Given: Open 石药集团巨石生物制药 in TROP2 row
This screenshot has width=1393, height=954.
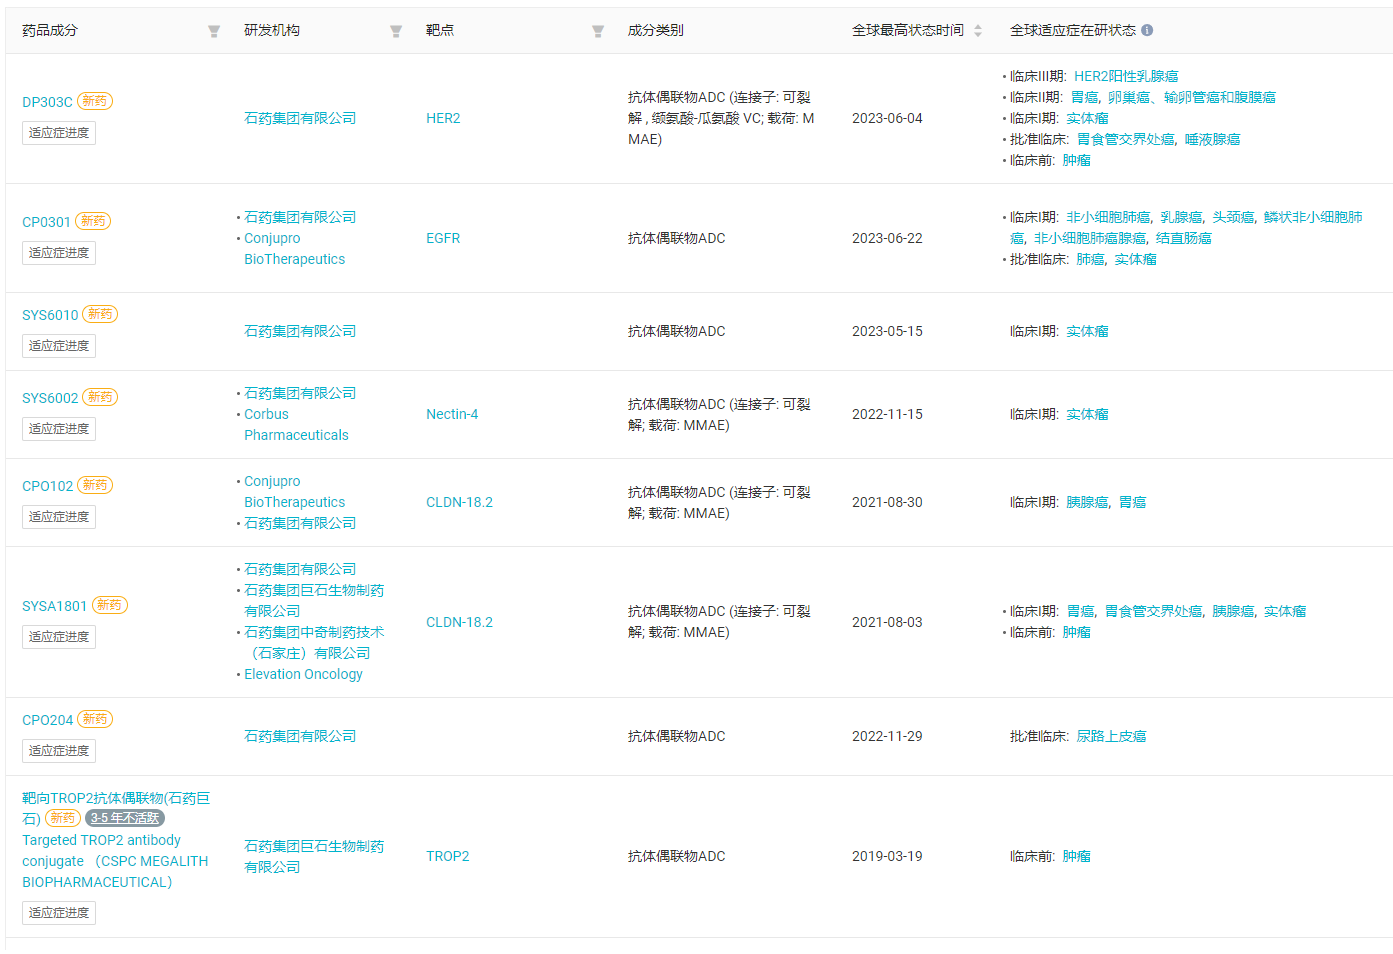Looking at the screenshot, I should point(314,857).
